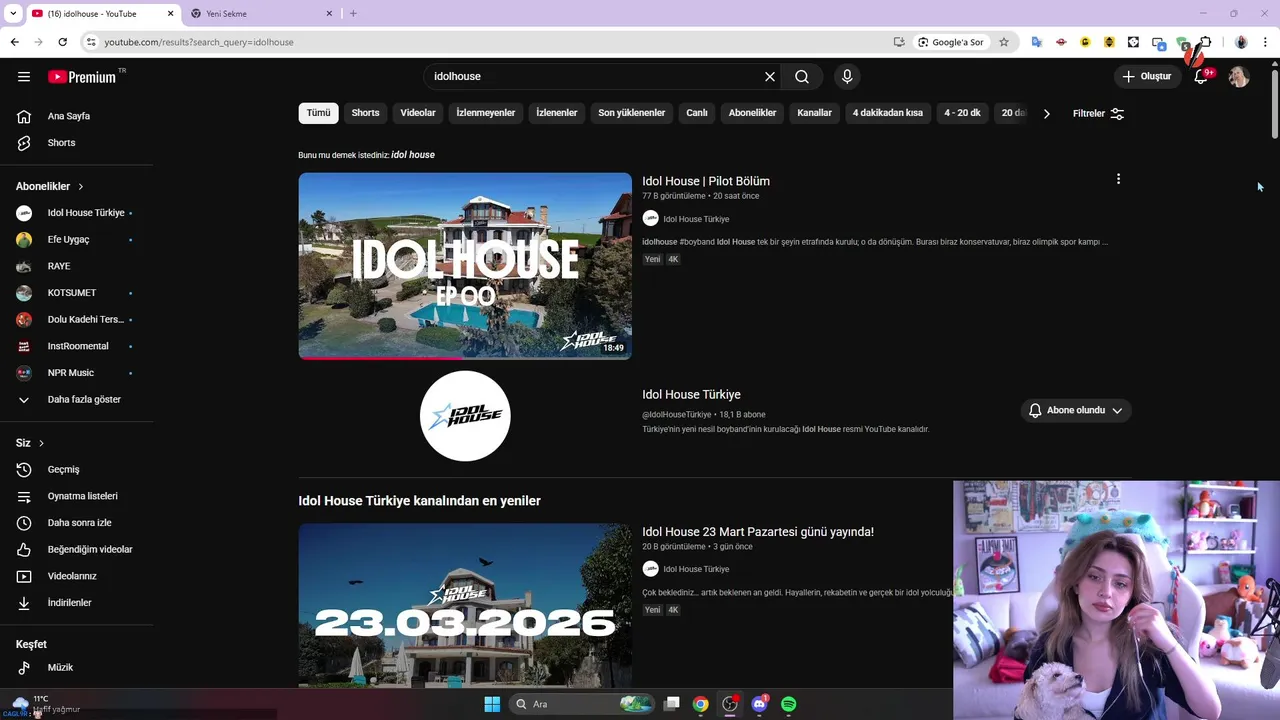
Task: Click the Oluştur create button
Action: coord(1147,77)
